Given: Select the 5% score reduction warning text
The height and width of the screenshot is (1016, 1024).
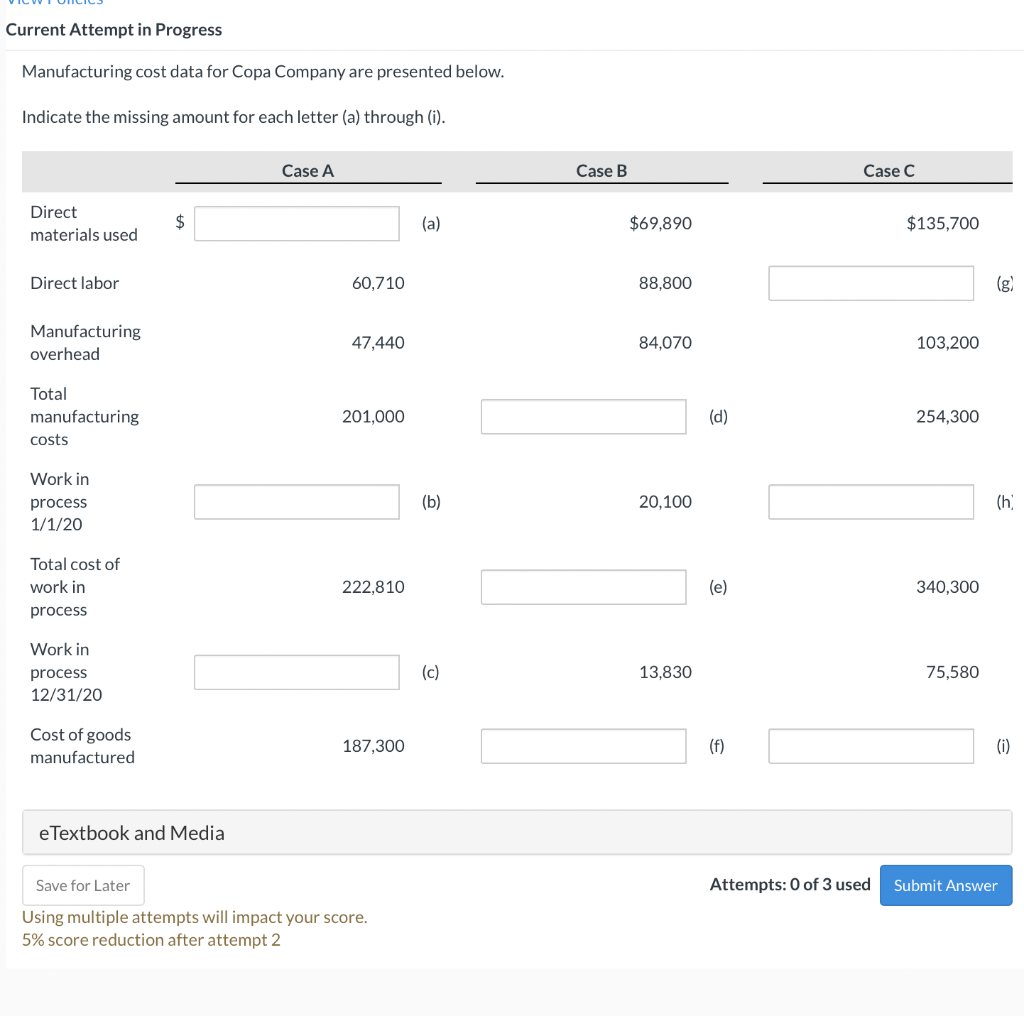Looking at the screenshot, I should (151, 939).
